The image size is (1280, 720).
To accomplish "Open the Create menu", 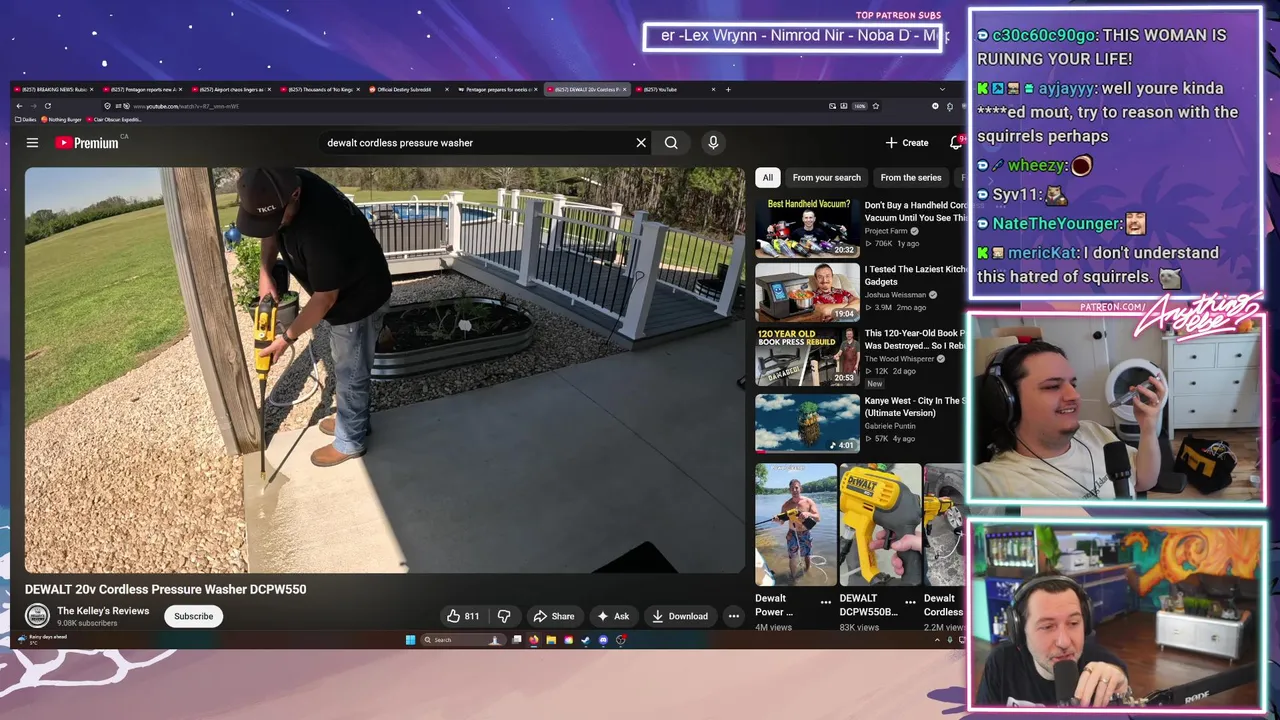I will point(907,143).
